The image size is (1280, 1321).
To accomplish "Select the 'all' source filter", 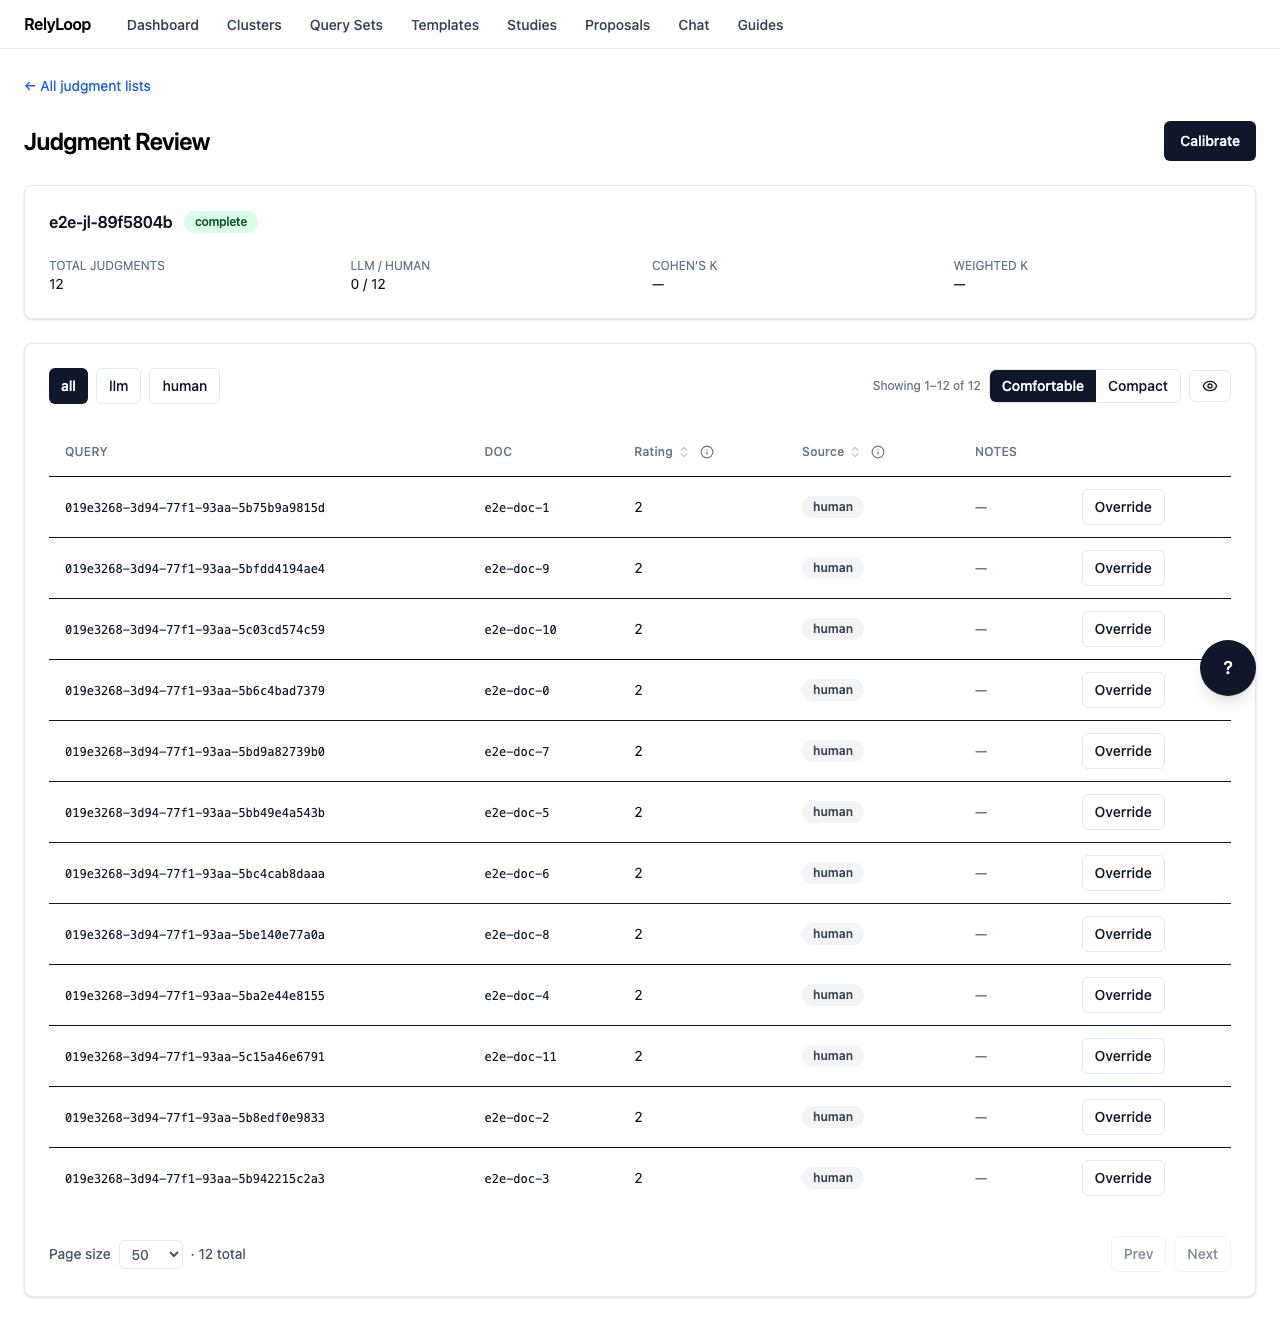I will click(x=68, y=386).
